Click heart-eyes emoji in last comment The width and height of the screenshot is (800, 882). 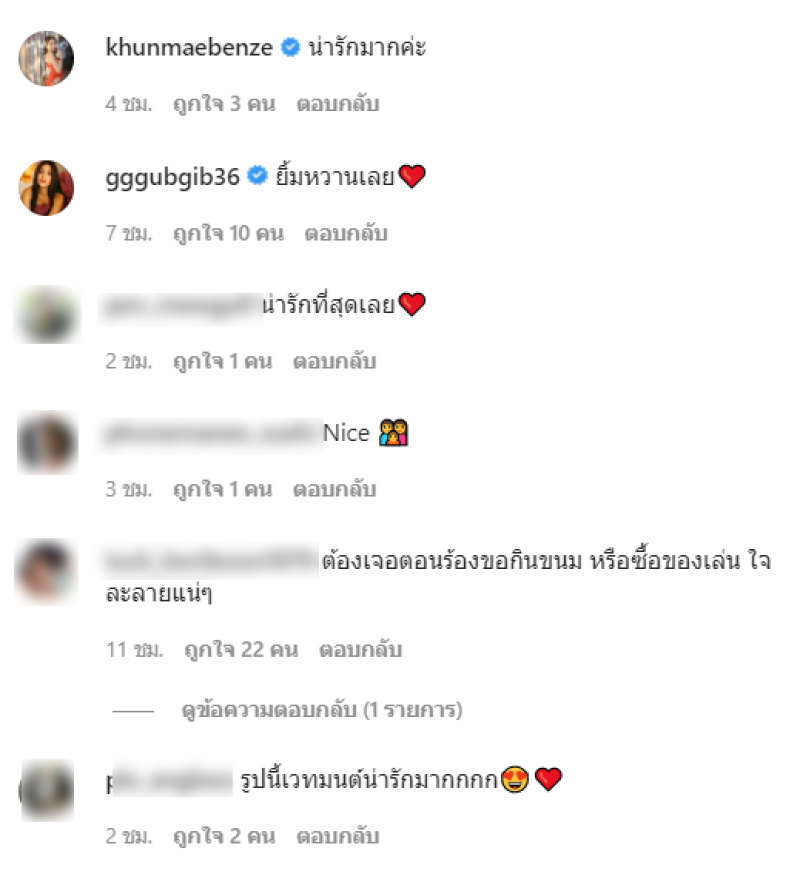pos(515,780)
